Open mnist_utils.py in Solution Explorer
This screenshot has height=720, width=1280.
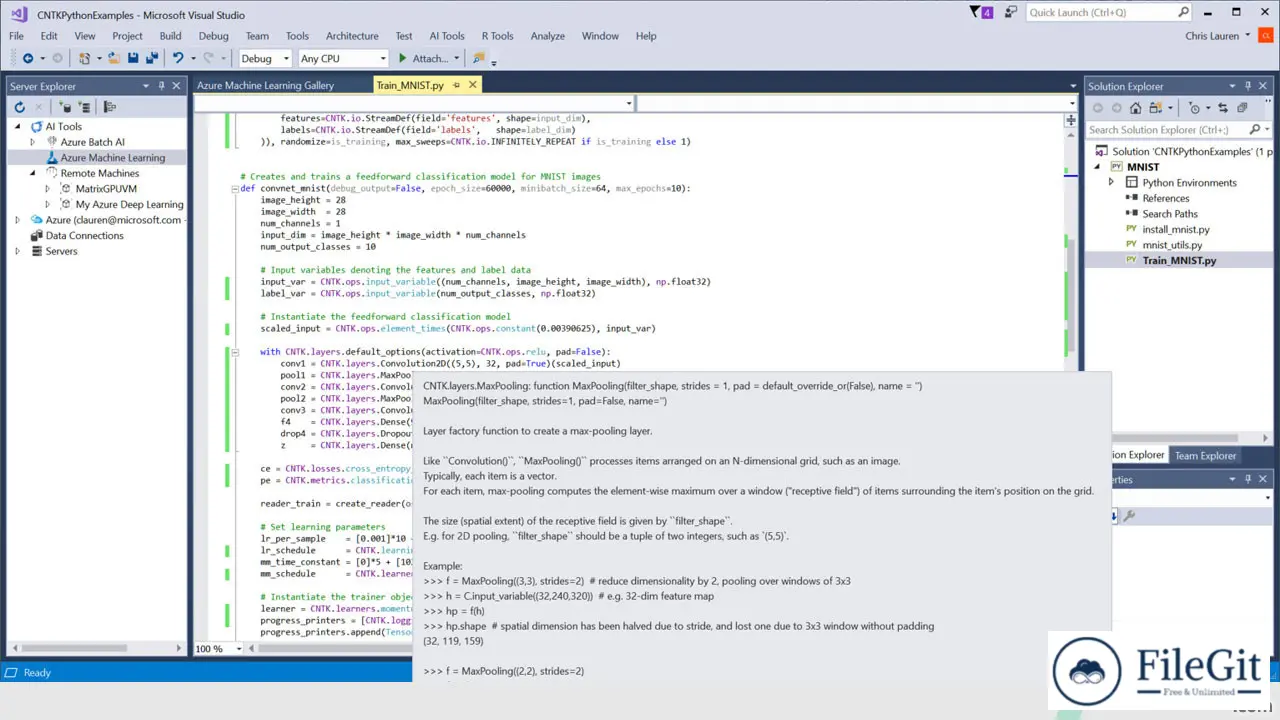coord(1172,244)
